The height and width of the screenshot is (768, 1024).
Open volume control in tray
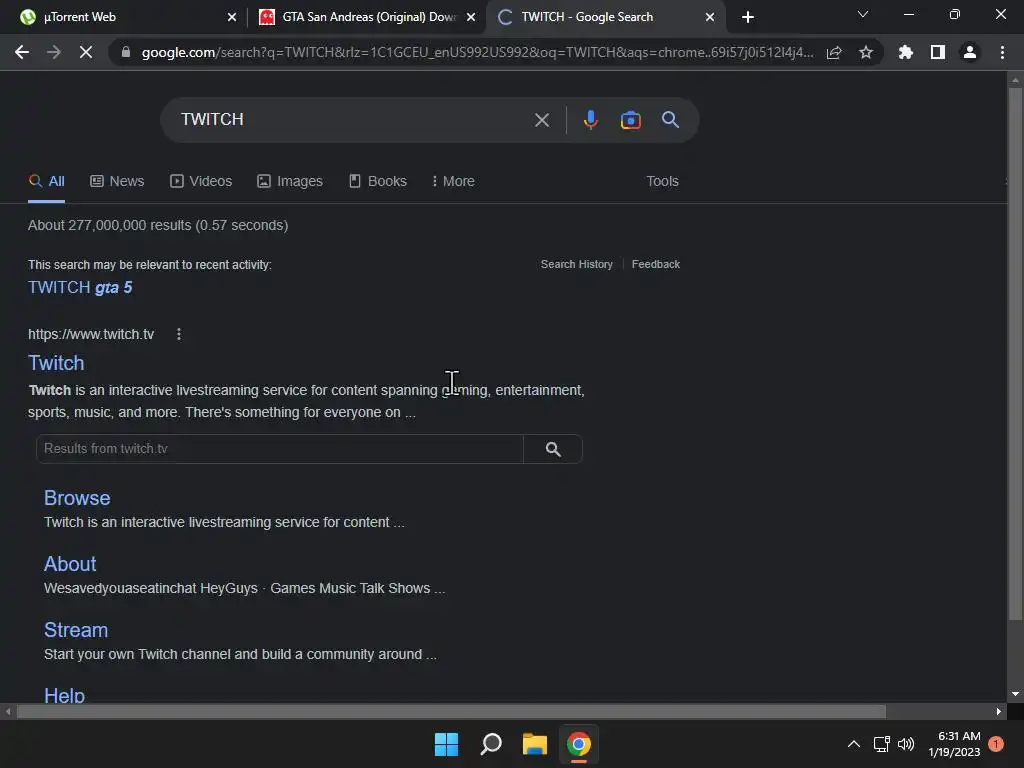pyautogui.click(x=906, y=744)
